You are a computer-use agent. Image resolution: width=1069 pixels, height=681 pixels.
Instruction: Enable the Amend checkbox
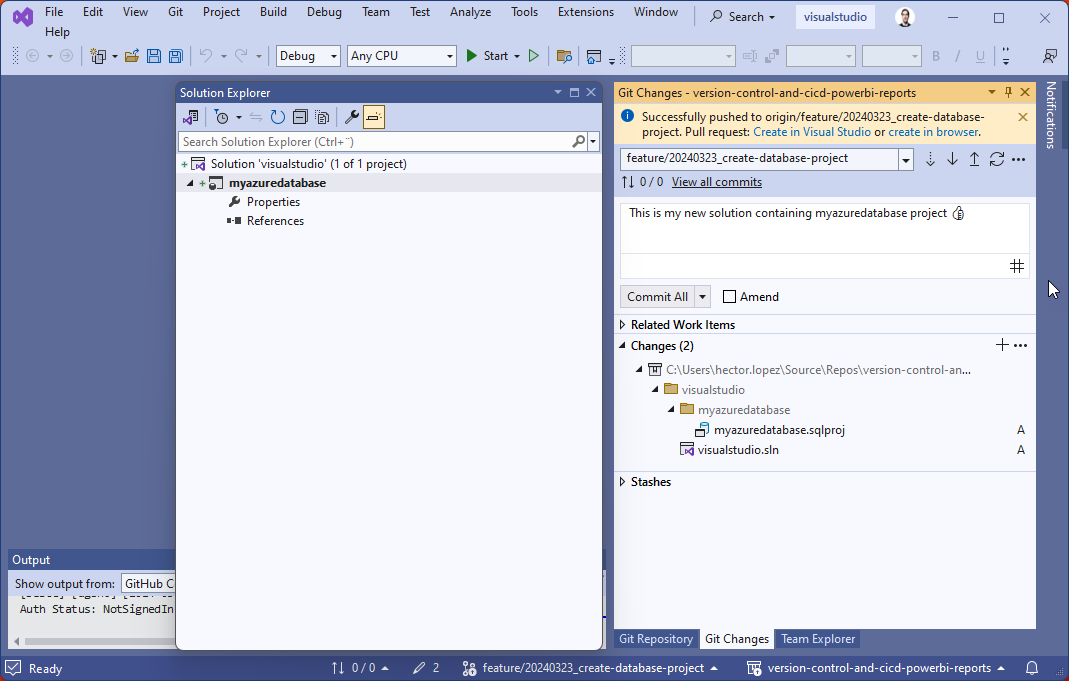tap(730, 296)
